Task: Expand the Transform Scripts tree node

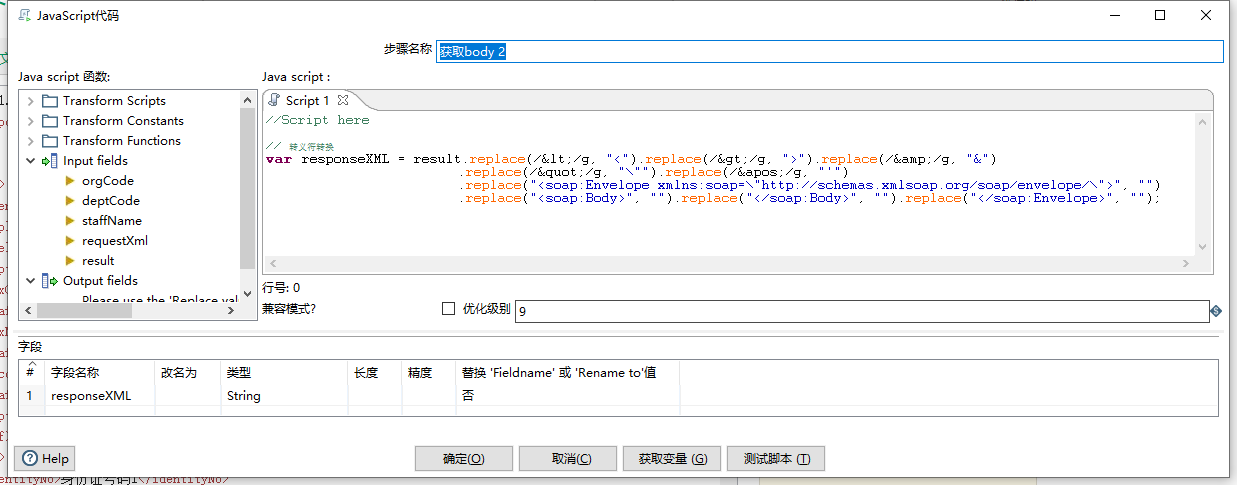Action: 30,101
